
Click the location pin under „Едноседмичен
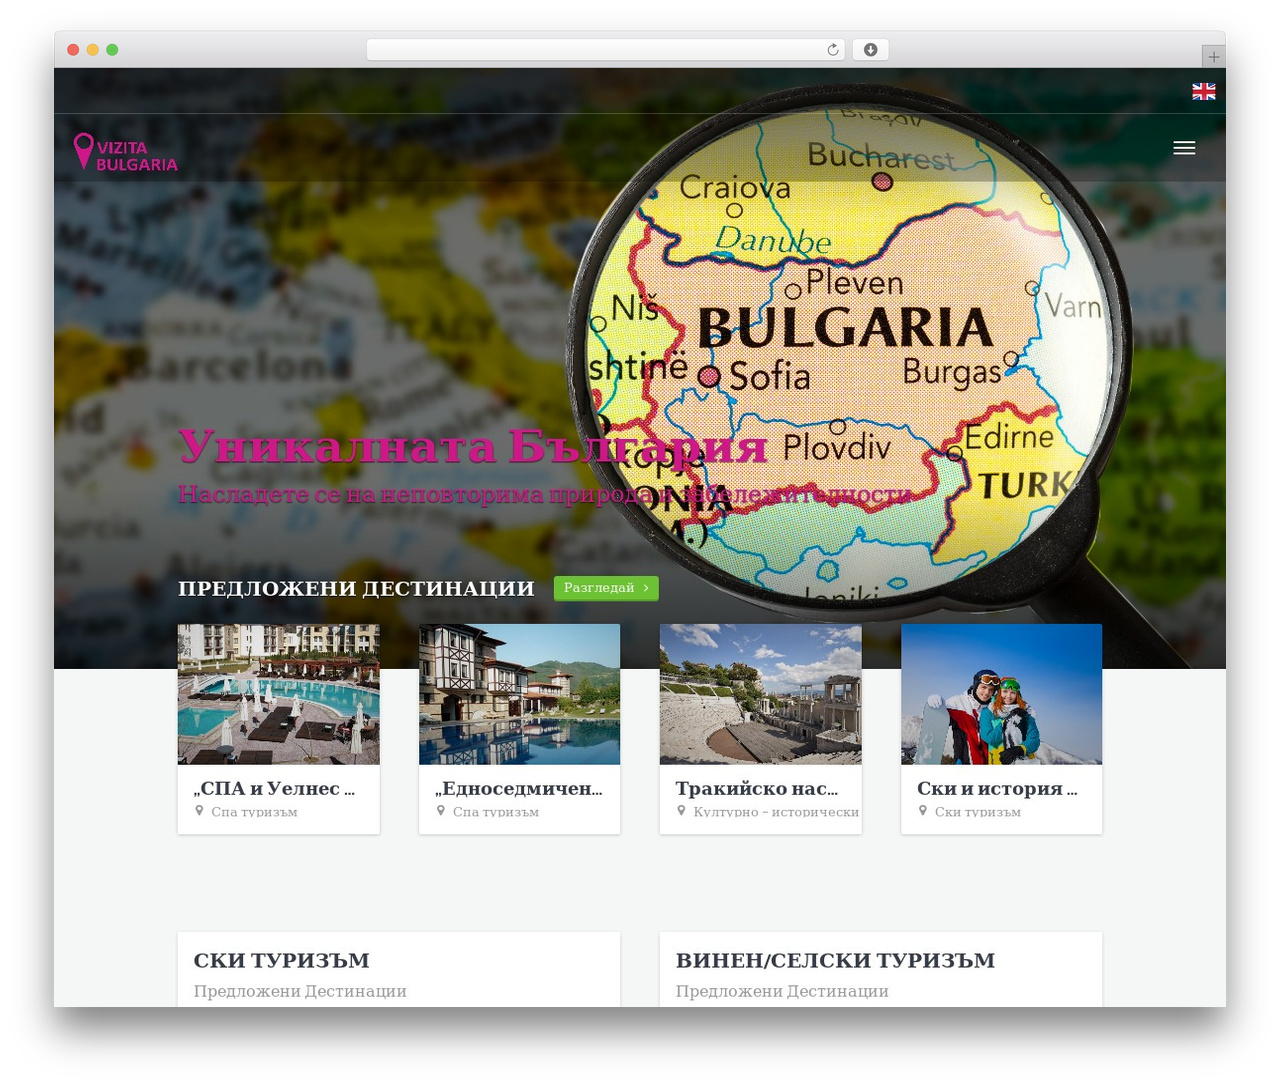tap(441, 811)
